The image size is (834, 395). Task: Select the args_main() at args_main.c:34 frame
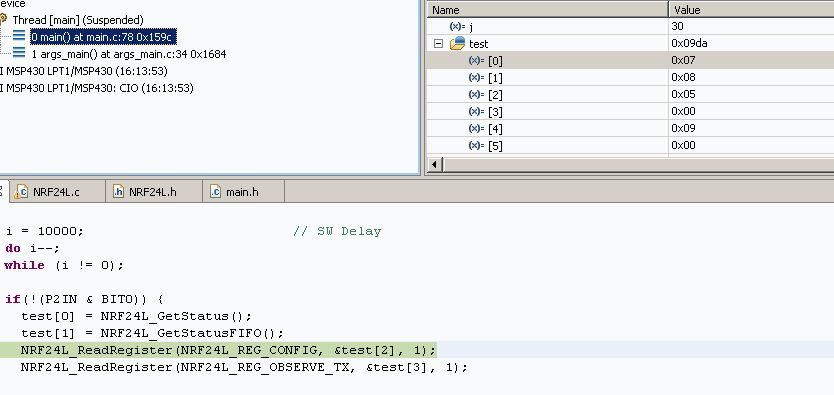coord(129,54)
